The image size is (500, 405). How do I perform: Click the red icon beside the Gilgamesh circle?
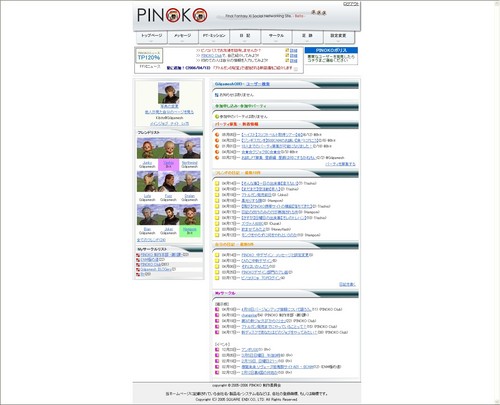tap(138, 269)
